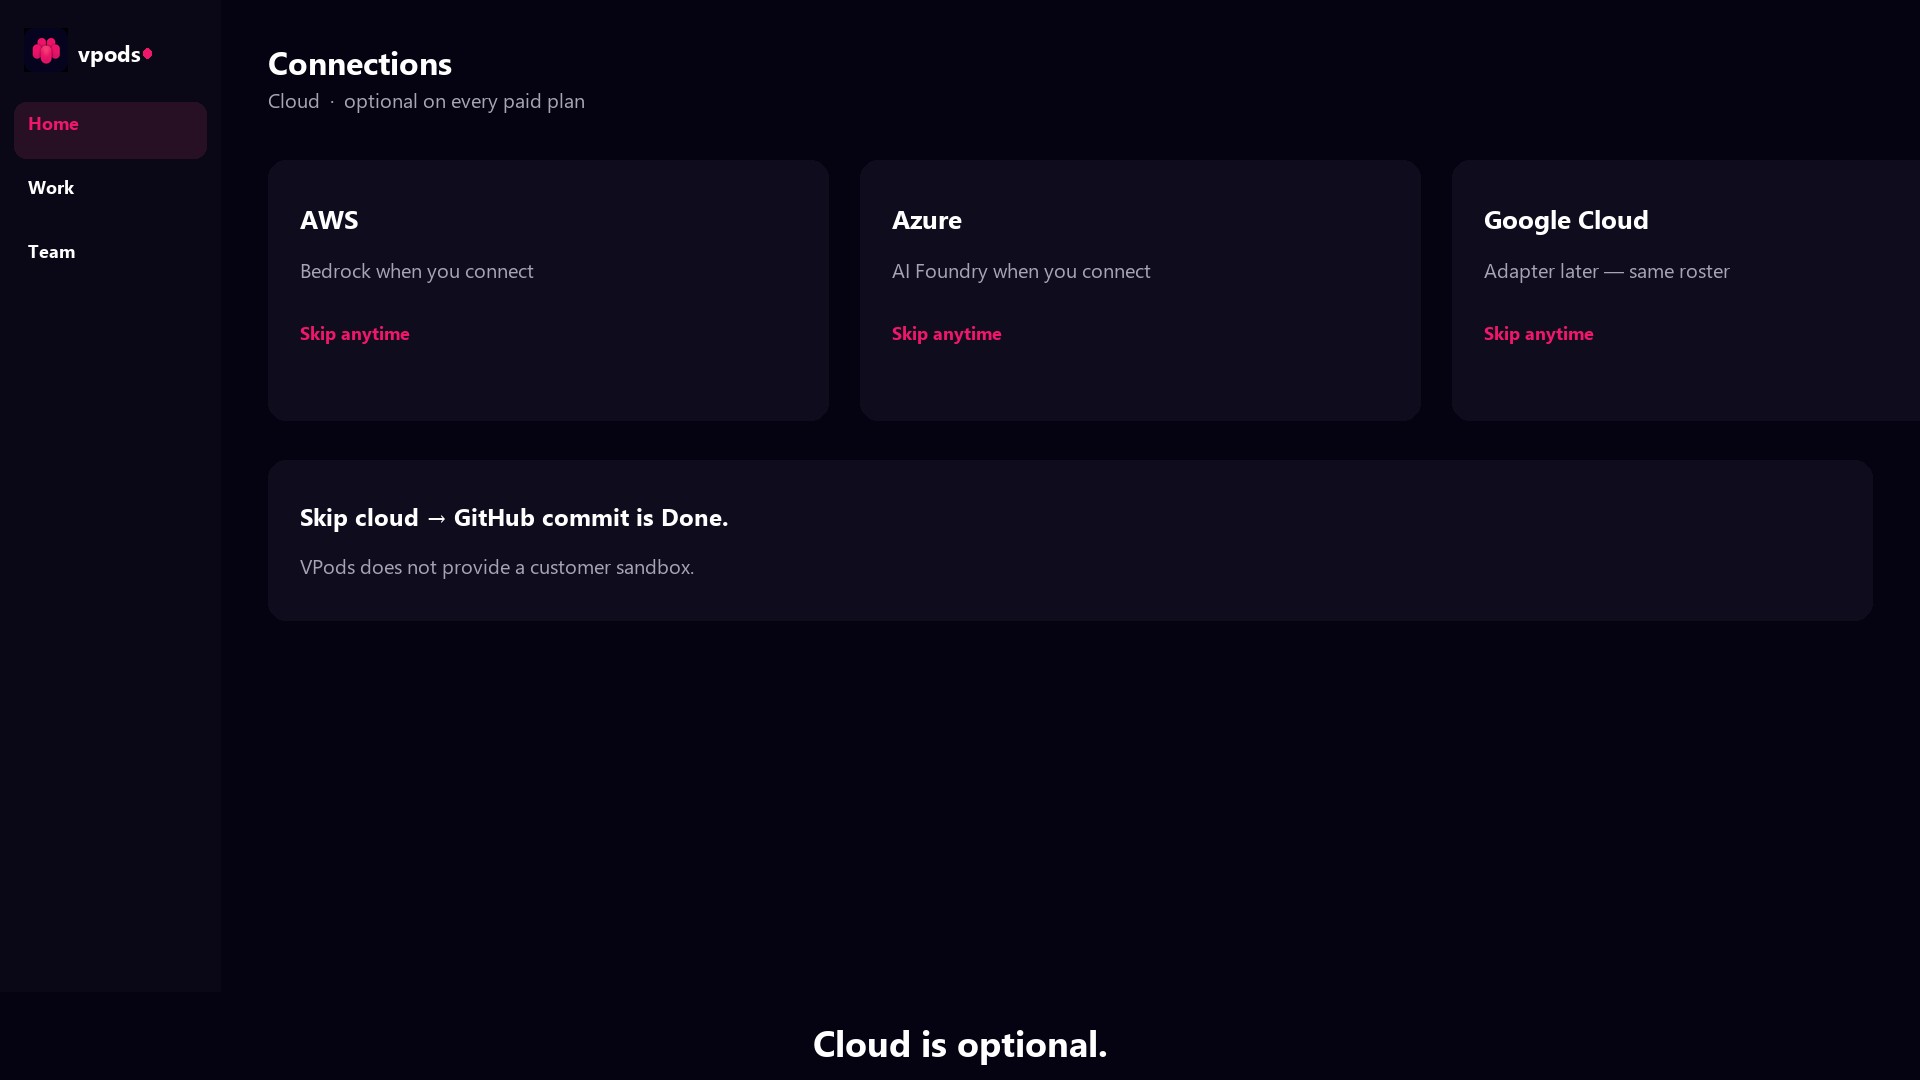This screenshot has height=1080, width=1920.
Task: Click the 'AI Foundry when you connect' text
Action: click(x=1021, y=271)
